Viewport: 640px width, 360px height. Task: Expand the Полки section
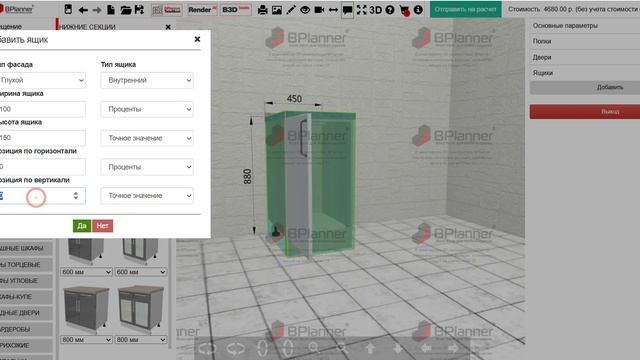coord(584,41)
